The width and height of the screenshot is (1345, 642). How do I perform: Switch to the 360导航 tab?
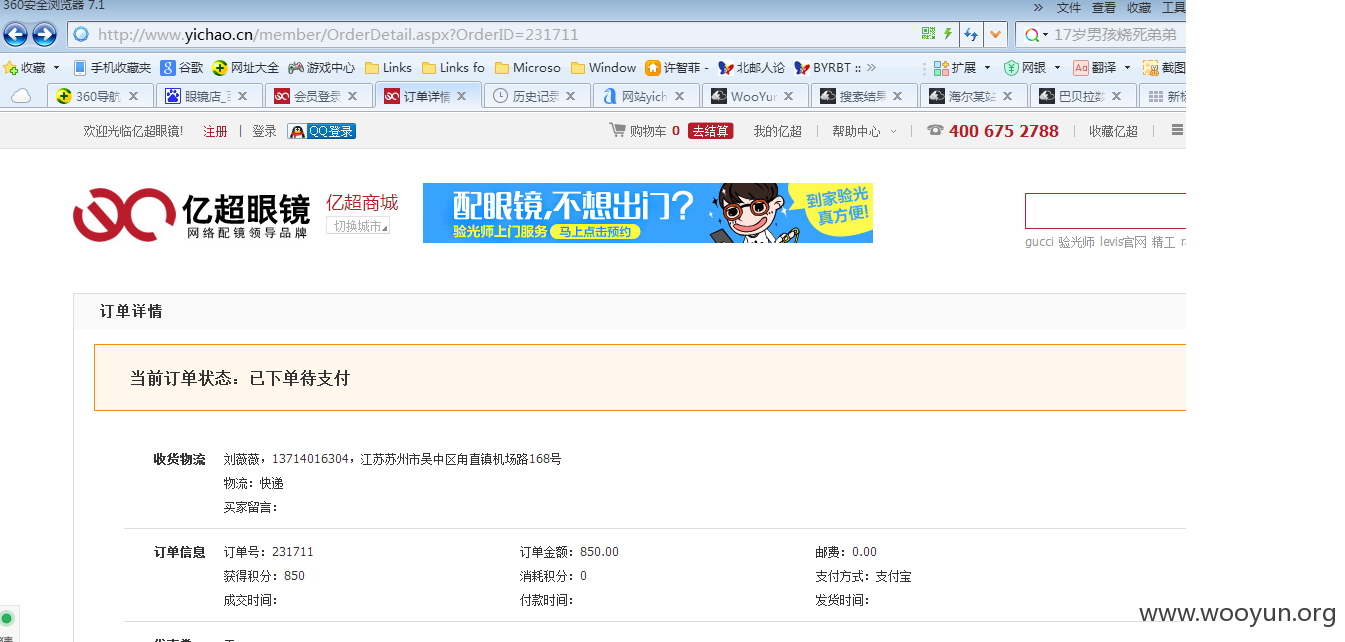click(99, 96)
